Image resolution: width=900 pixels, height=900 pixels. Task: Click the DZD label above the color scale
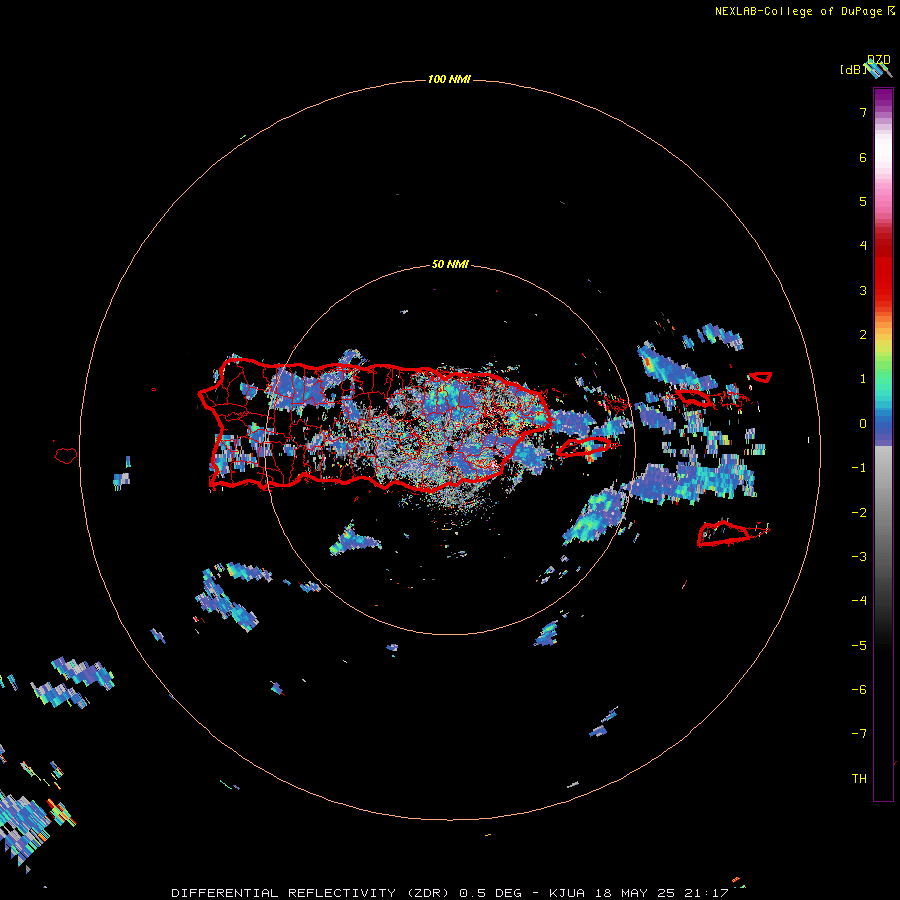click(x=879, y=60)
